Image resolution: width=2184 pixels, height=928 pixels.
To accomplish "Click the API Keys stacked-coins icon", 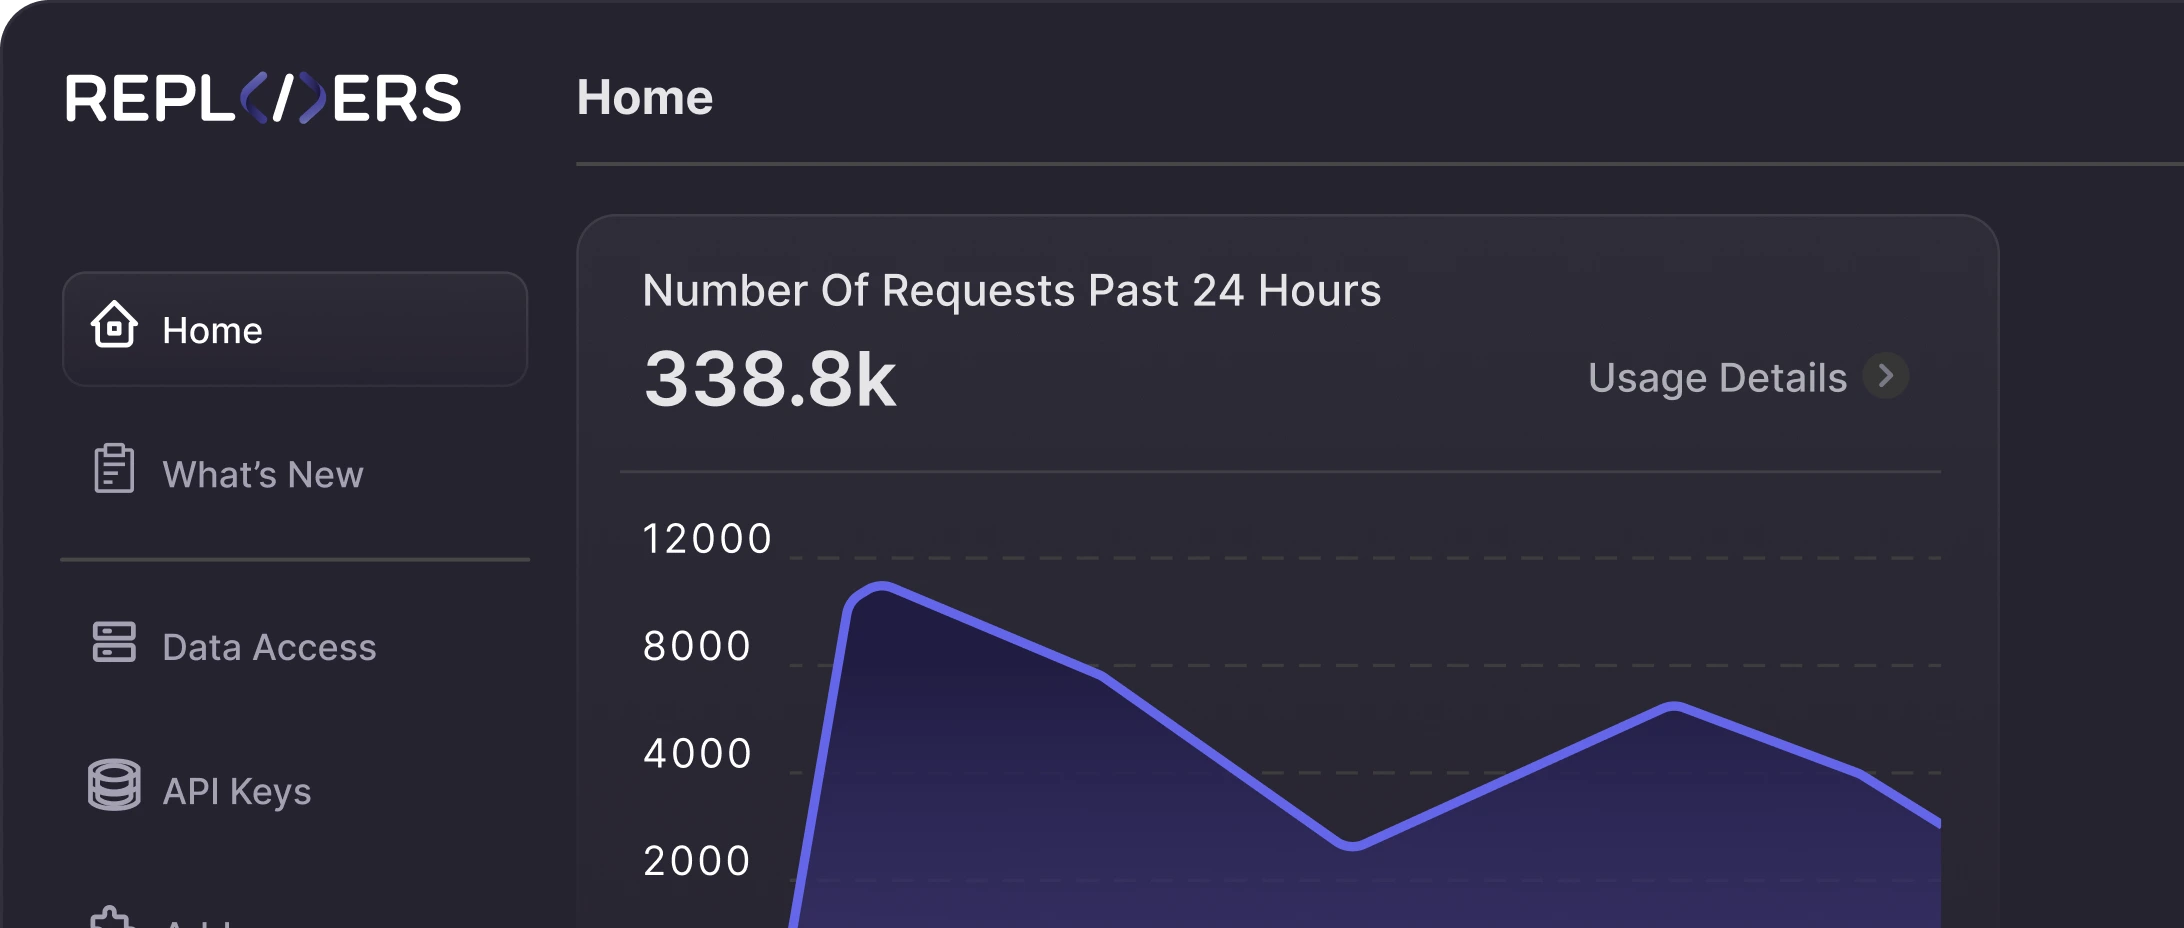I will coord(114,786).
